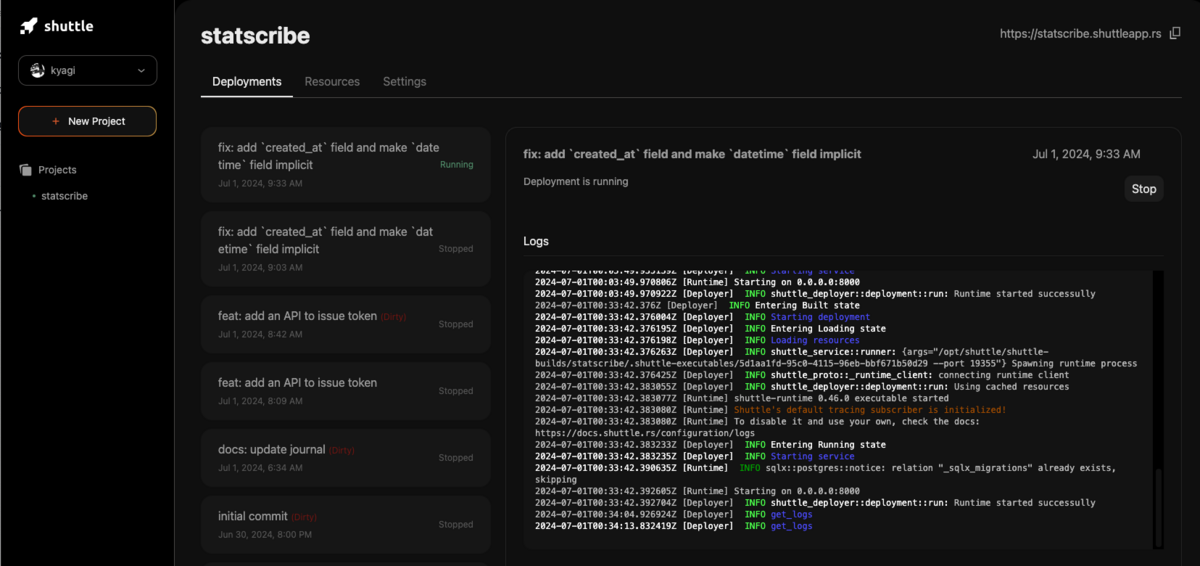The height and width of the screenshot is (566, 1200).
Task: Click the sqlx::postgres::notice log line
Action: (x=825, y=473)
